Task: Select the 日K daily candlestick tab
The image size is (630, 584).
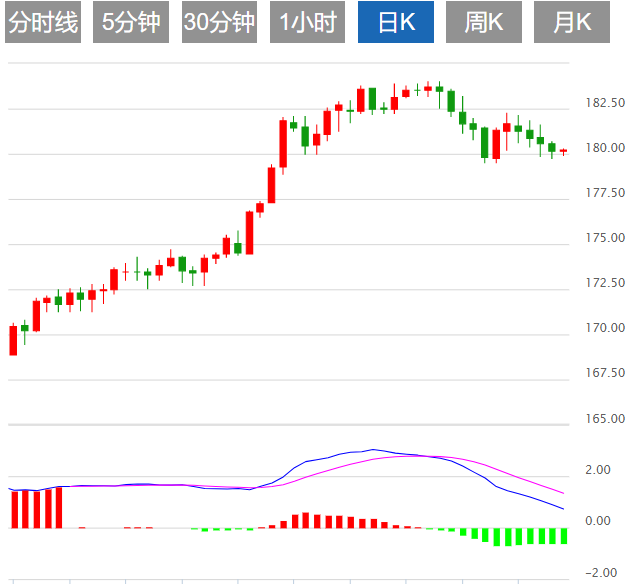Action: coord(396,22)
